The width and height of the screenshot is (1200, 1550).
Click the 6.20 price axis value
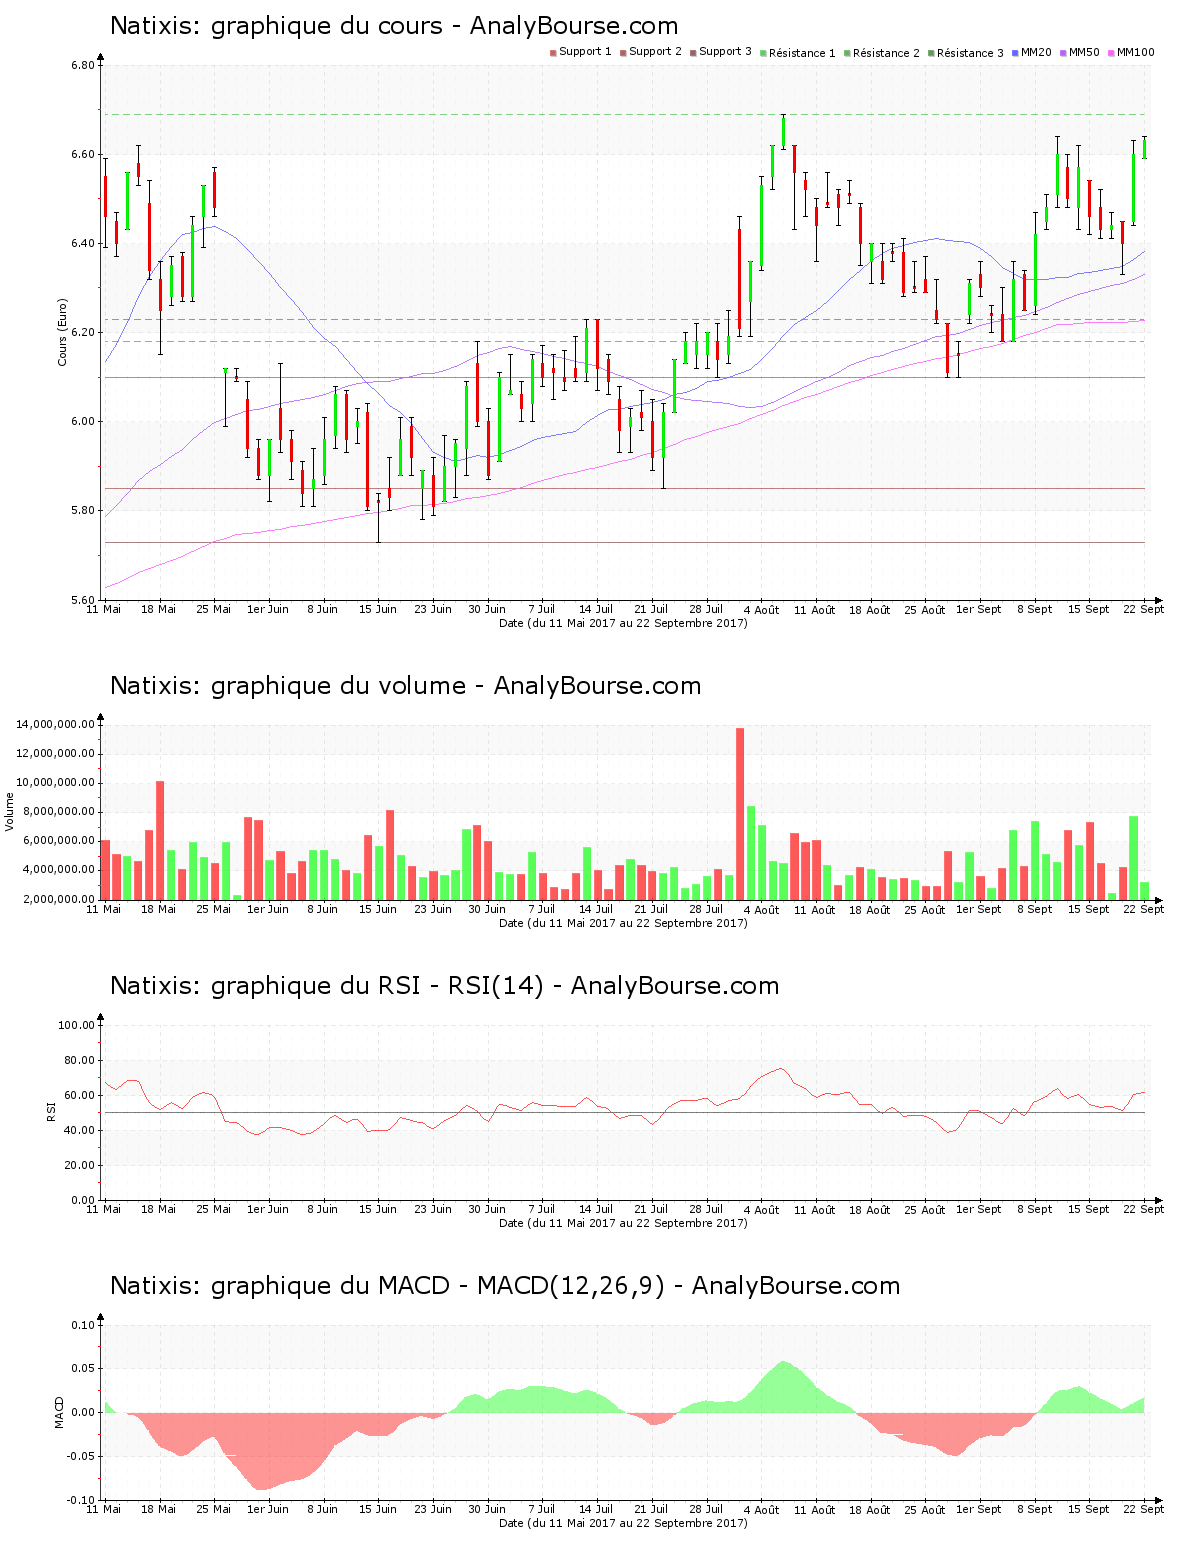click(x=83, y=333)
